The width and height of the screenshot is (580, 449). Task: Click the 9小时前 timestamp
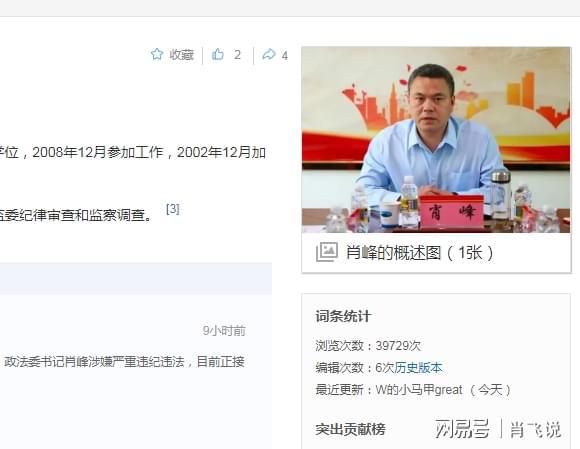pos(224,331)
